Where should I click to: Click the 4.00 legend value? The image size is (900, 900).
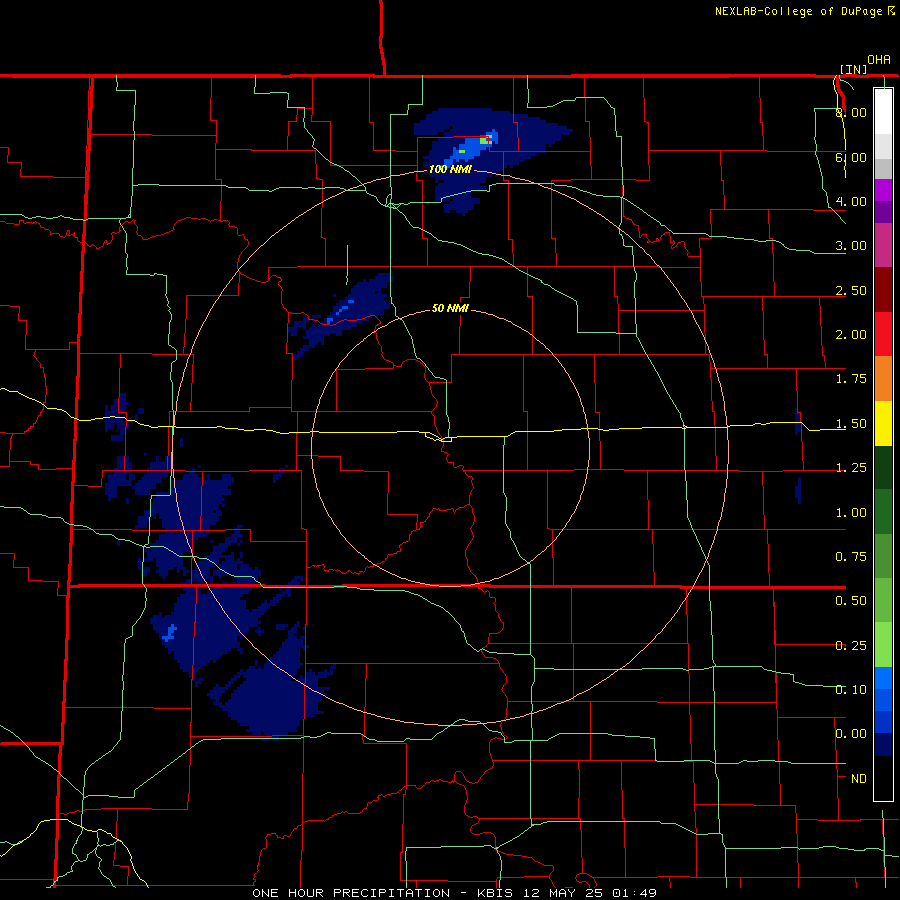[851, 201]
